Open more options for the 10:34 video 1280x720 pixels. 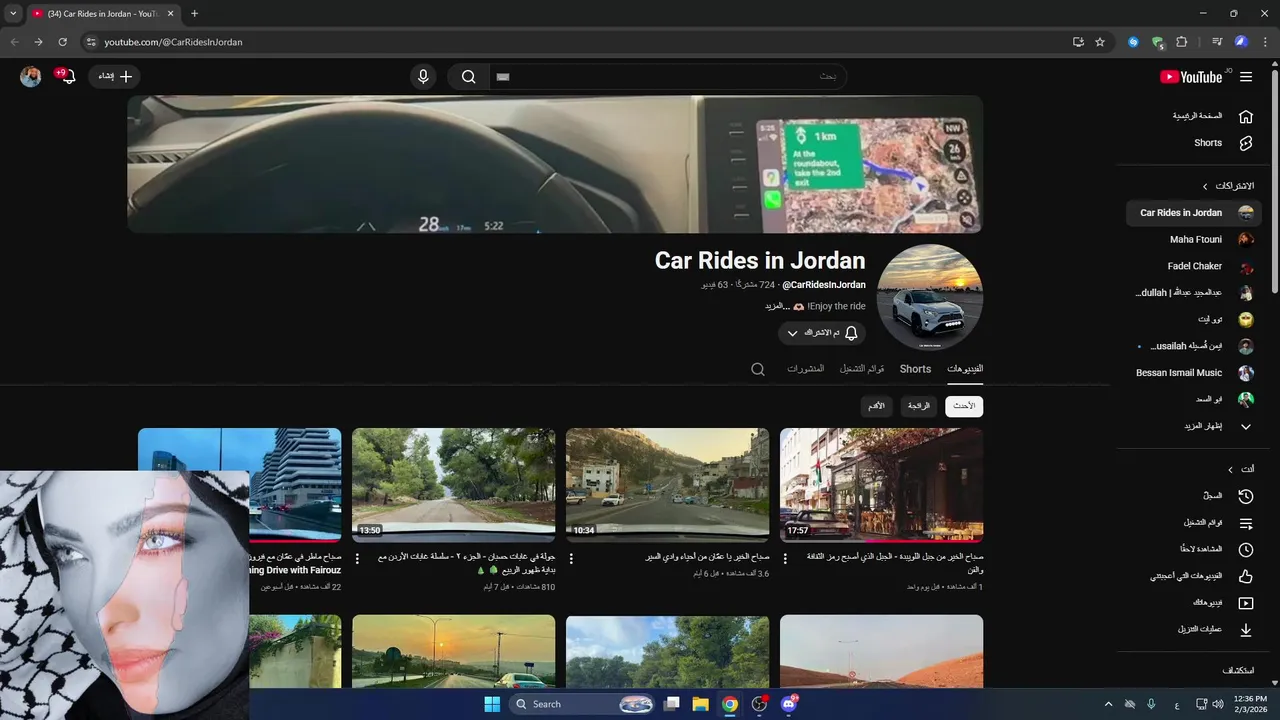point(571,558)
